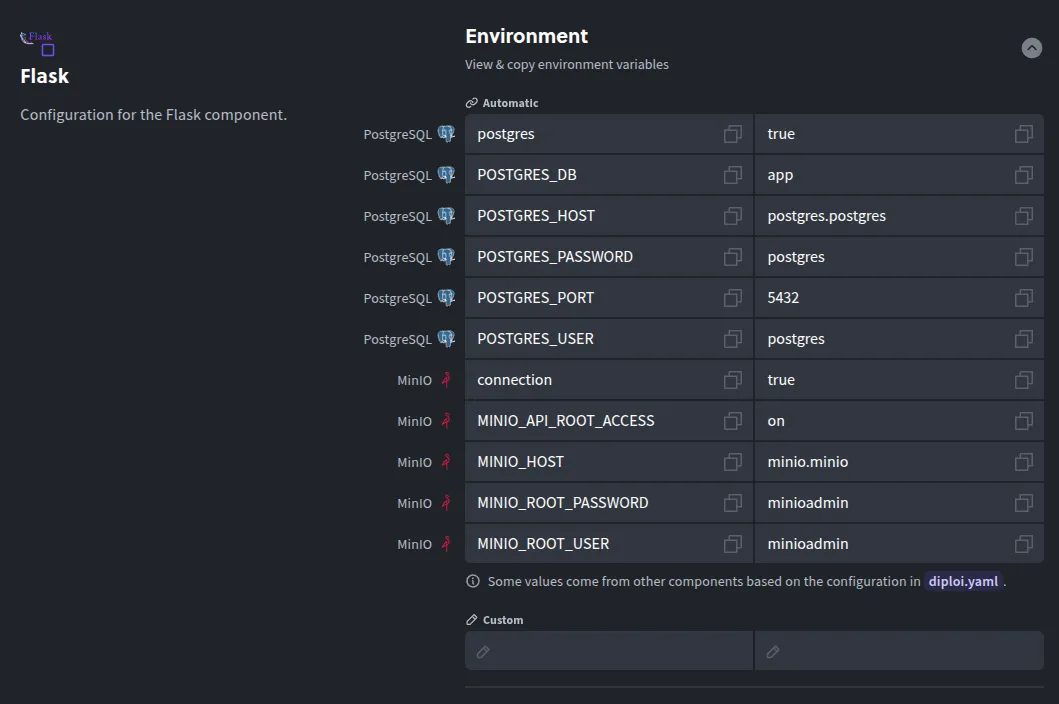Copy the POSTGRES_DB variable name
Screen dimensions: 1059x704
[x=733, y=175]
